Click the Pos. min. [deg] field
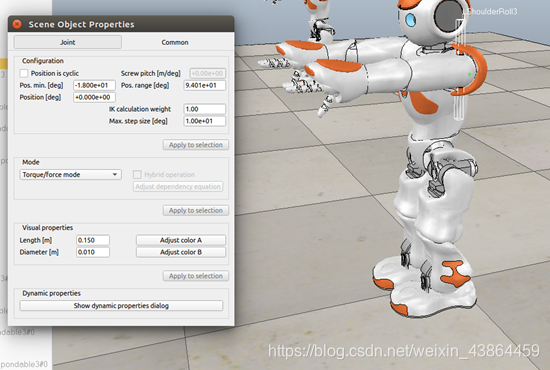Screen dimensions: 550x370 94,85
